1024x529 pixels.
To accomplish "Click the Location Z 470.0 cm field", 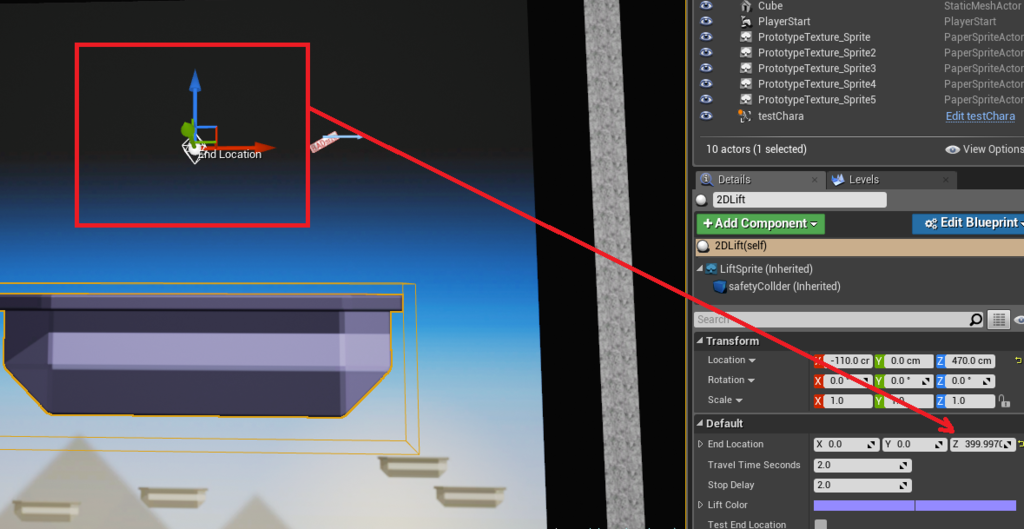I will pyautogui.click(x=971, y=361).
